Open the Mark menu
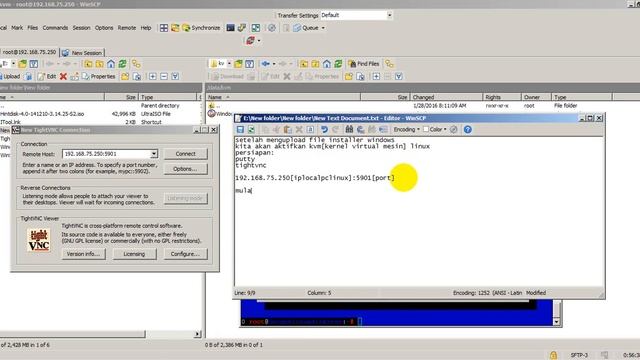The width and height of the screenshot is (640, 360). (x=17, y=28)
